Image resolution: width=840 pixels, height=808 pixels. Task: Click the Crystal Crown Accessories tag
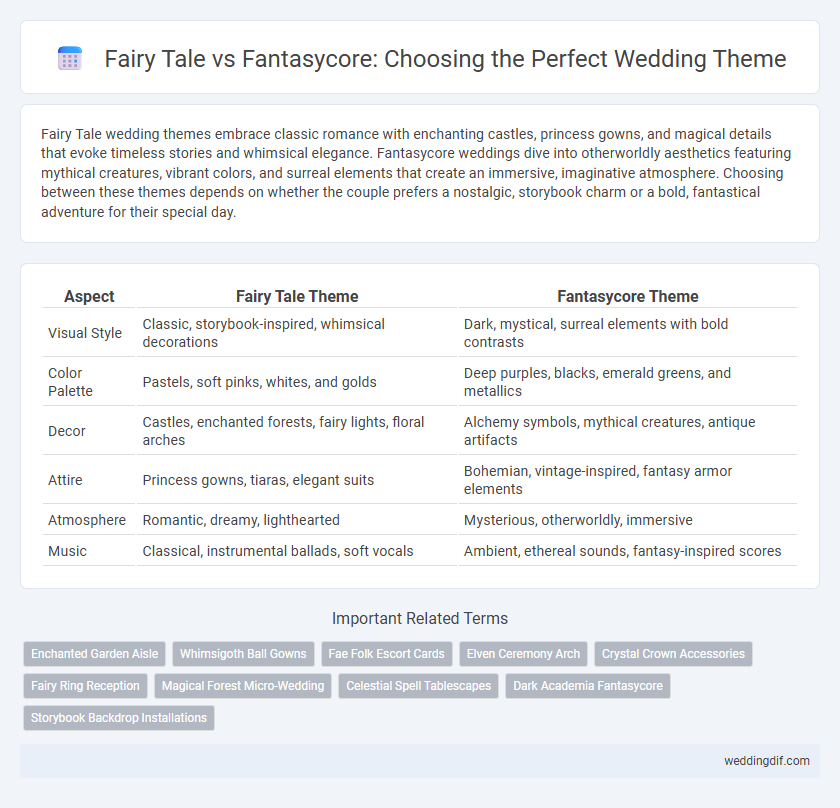point(673,654)
